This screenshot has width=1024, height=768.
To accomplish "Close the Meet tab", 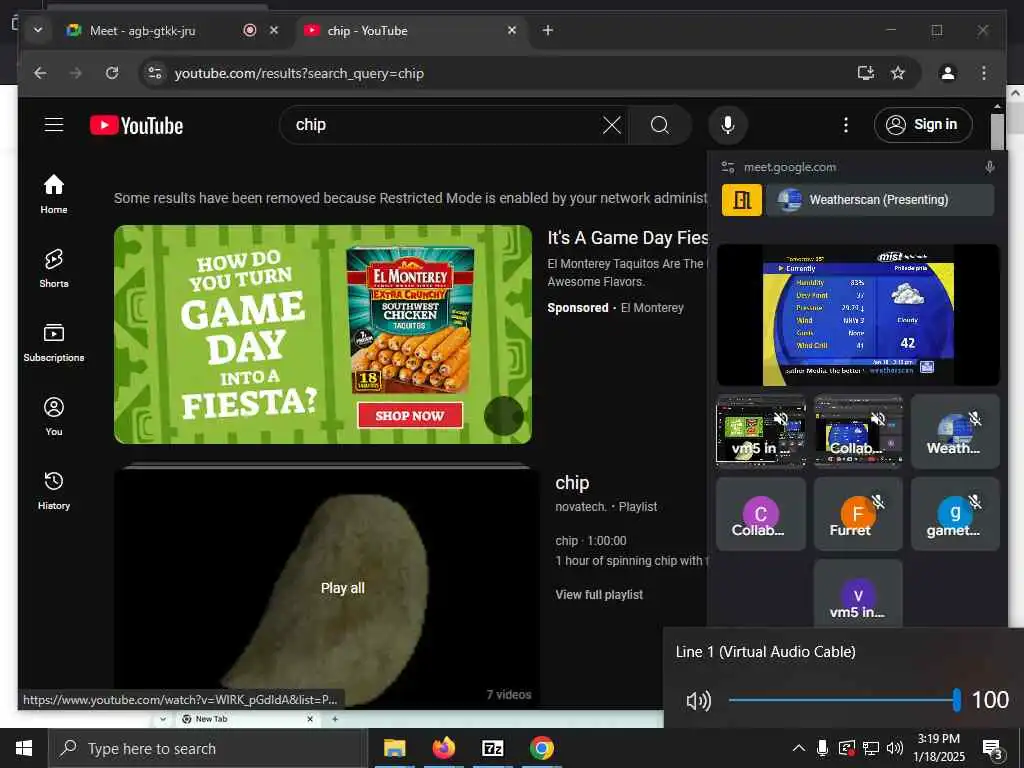I will click(274, 30).
